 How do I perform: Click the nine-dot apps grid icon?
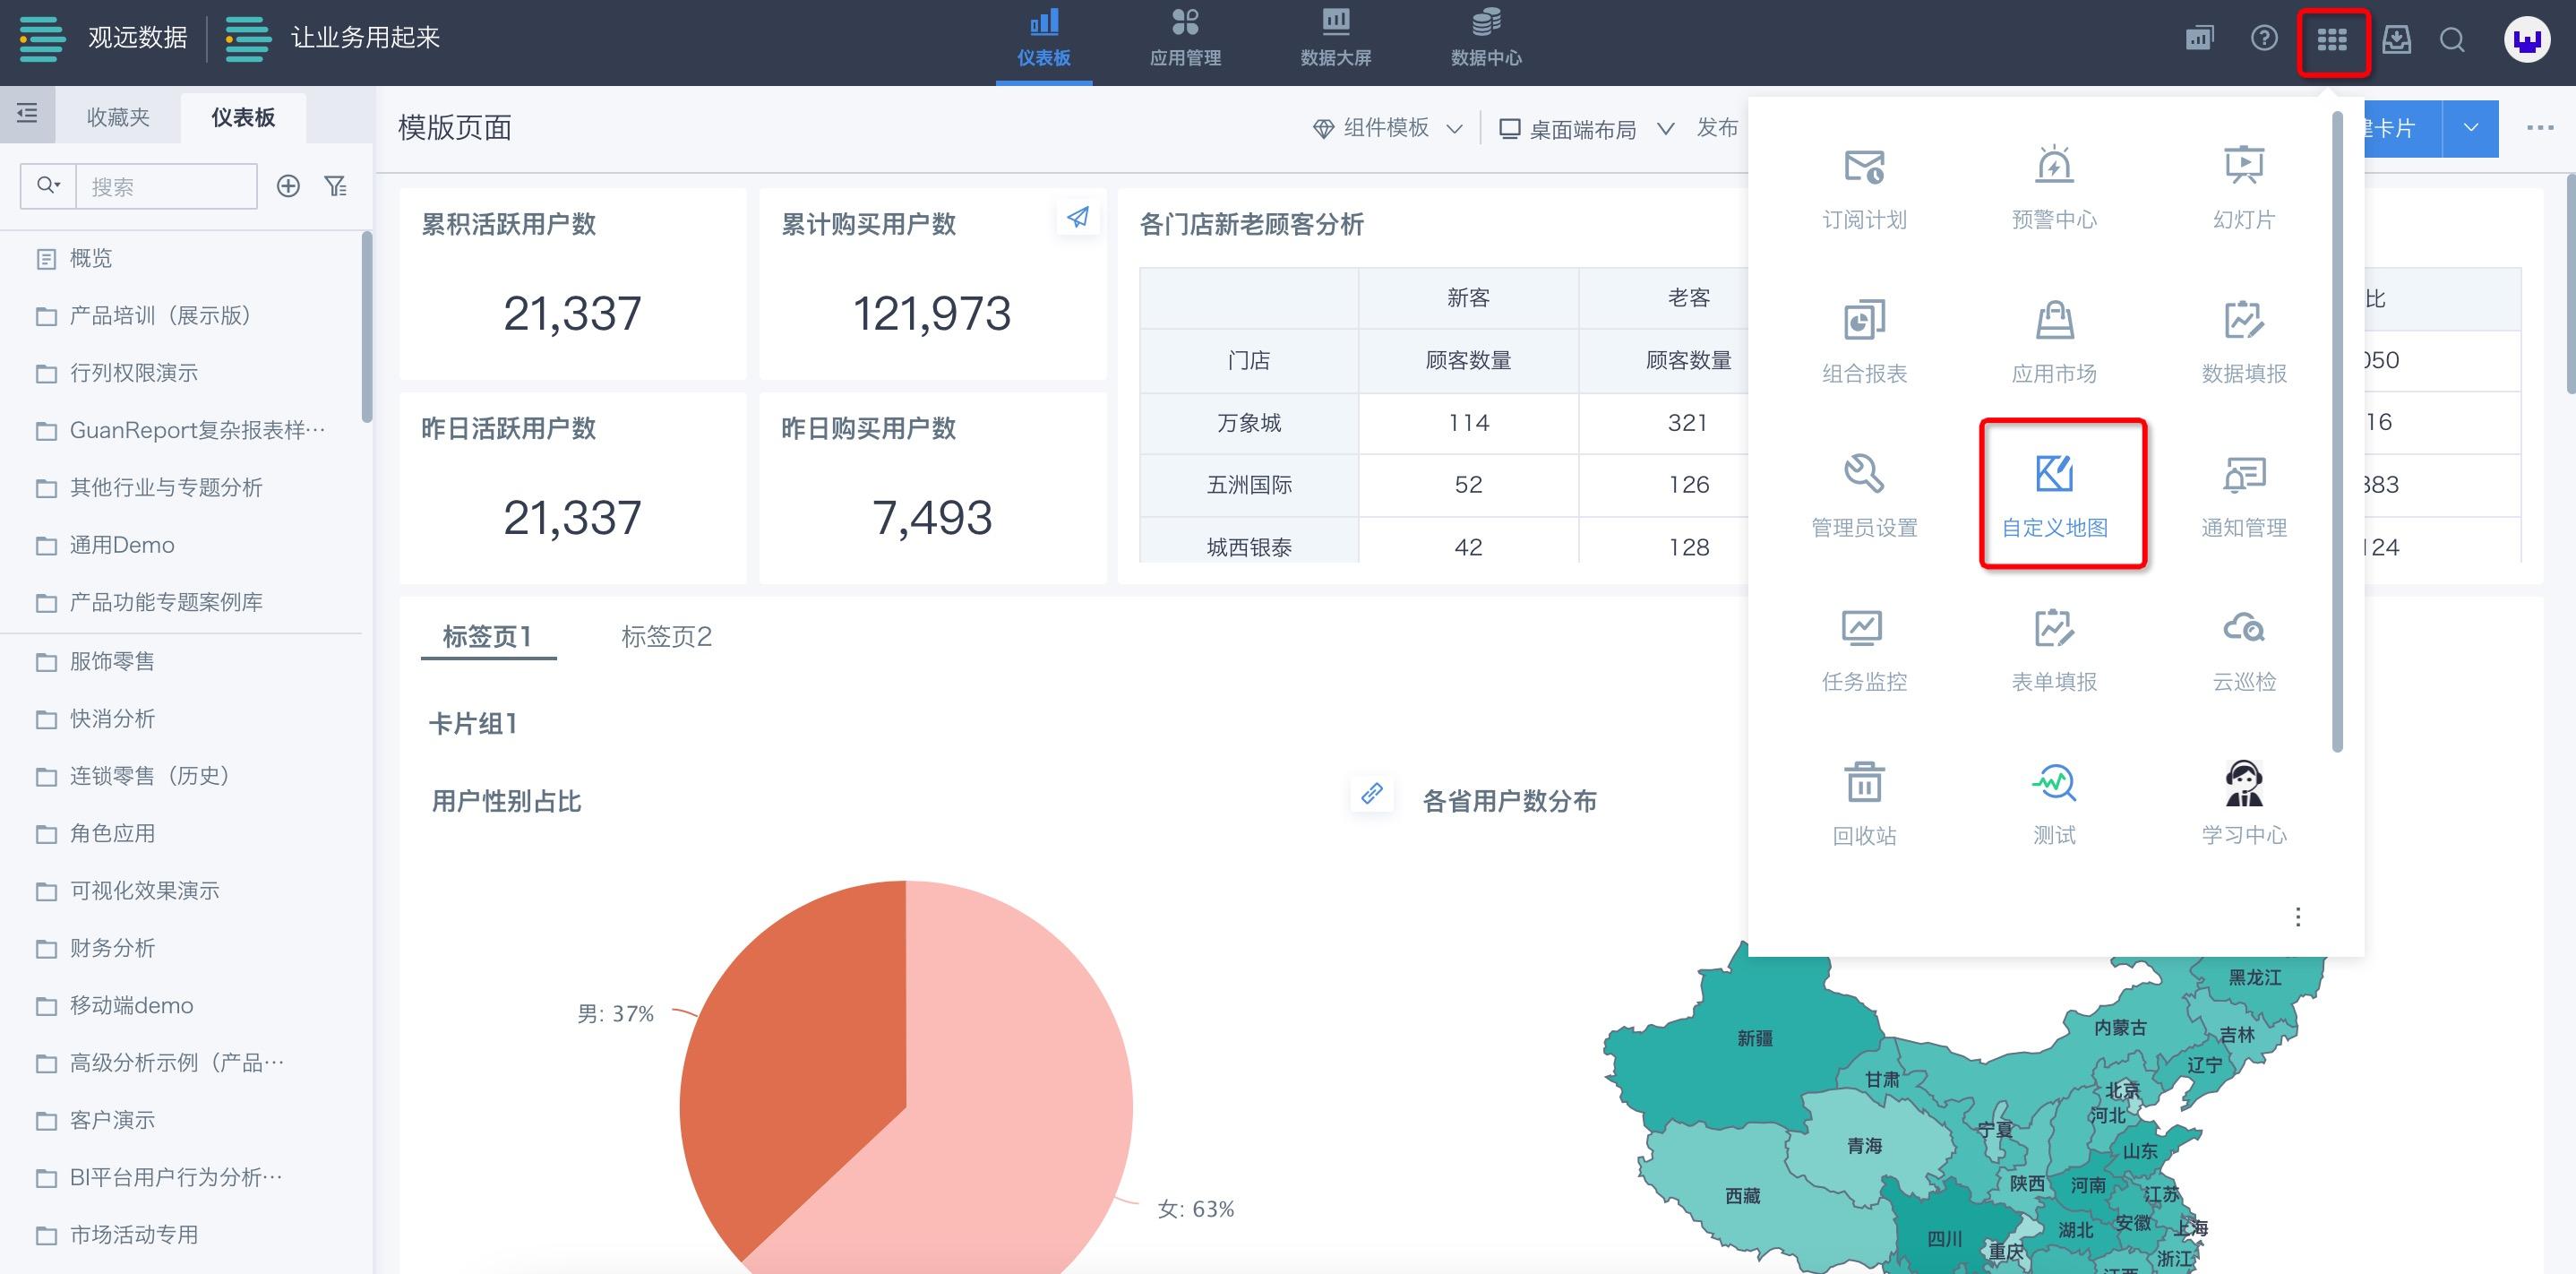point(2332,40)
